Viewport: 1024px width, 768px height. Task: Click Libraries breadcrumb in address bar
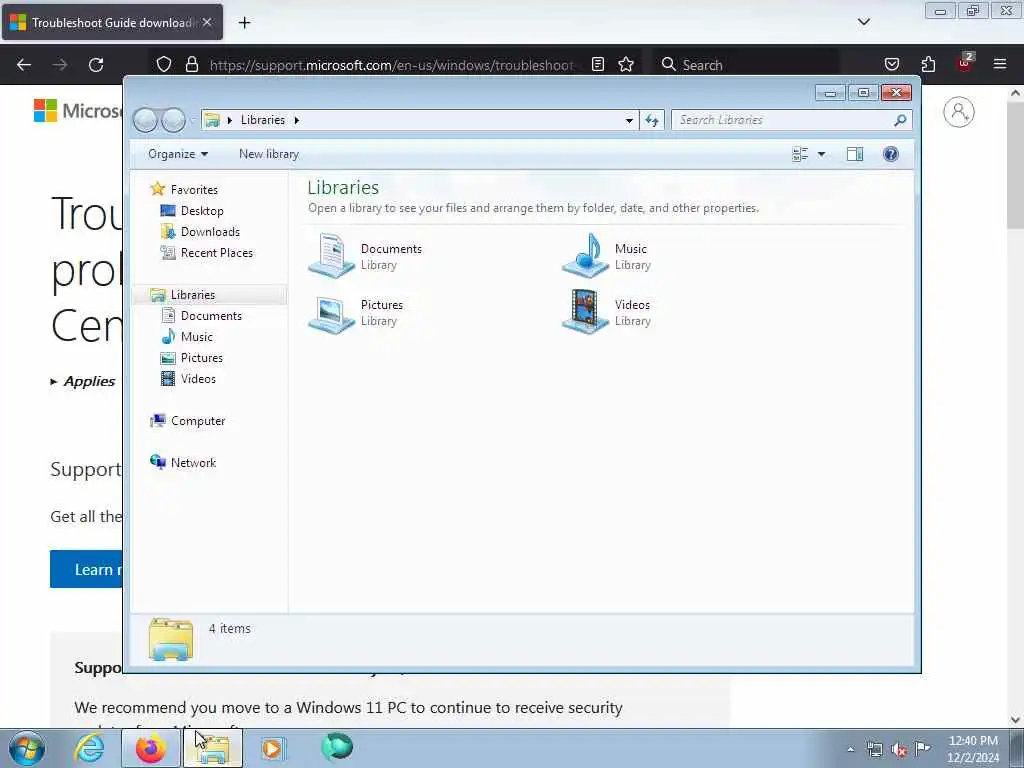[x=263, y=120]
